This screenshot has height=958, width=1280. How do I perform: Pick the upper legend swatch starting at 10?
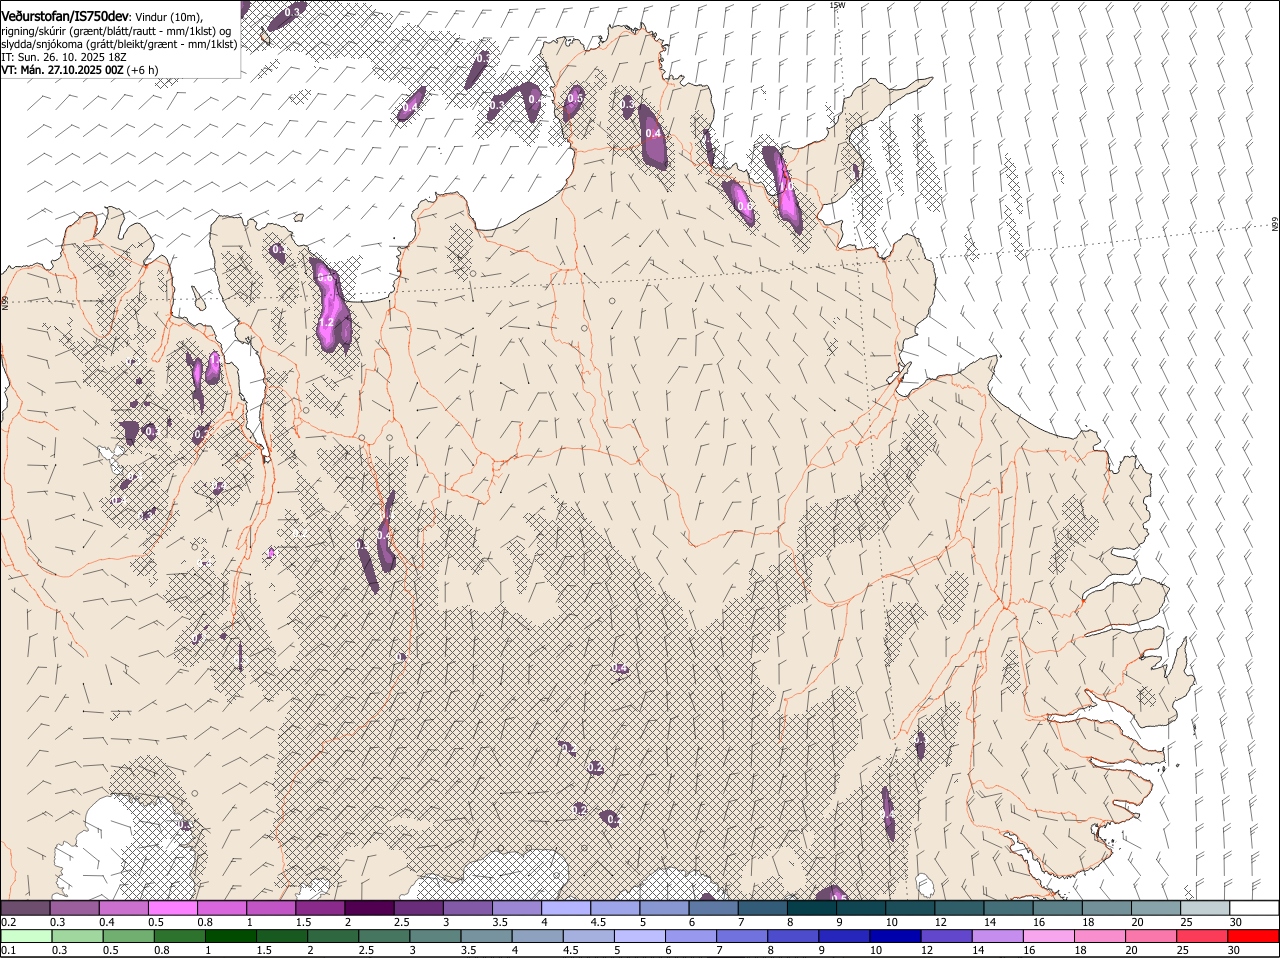pyautogui.click(x=909, y=908)
